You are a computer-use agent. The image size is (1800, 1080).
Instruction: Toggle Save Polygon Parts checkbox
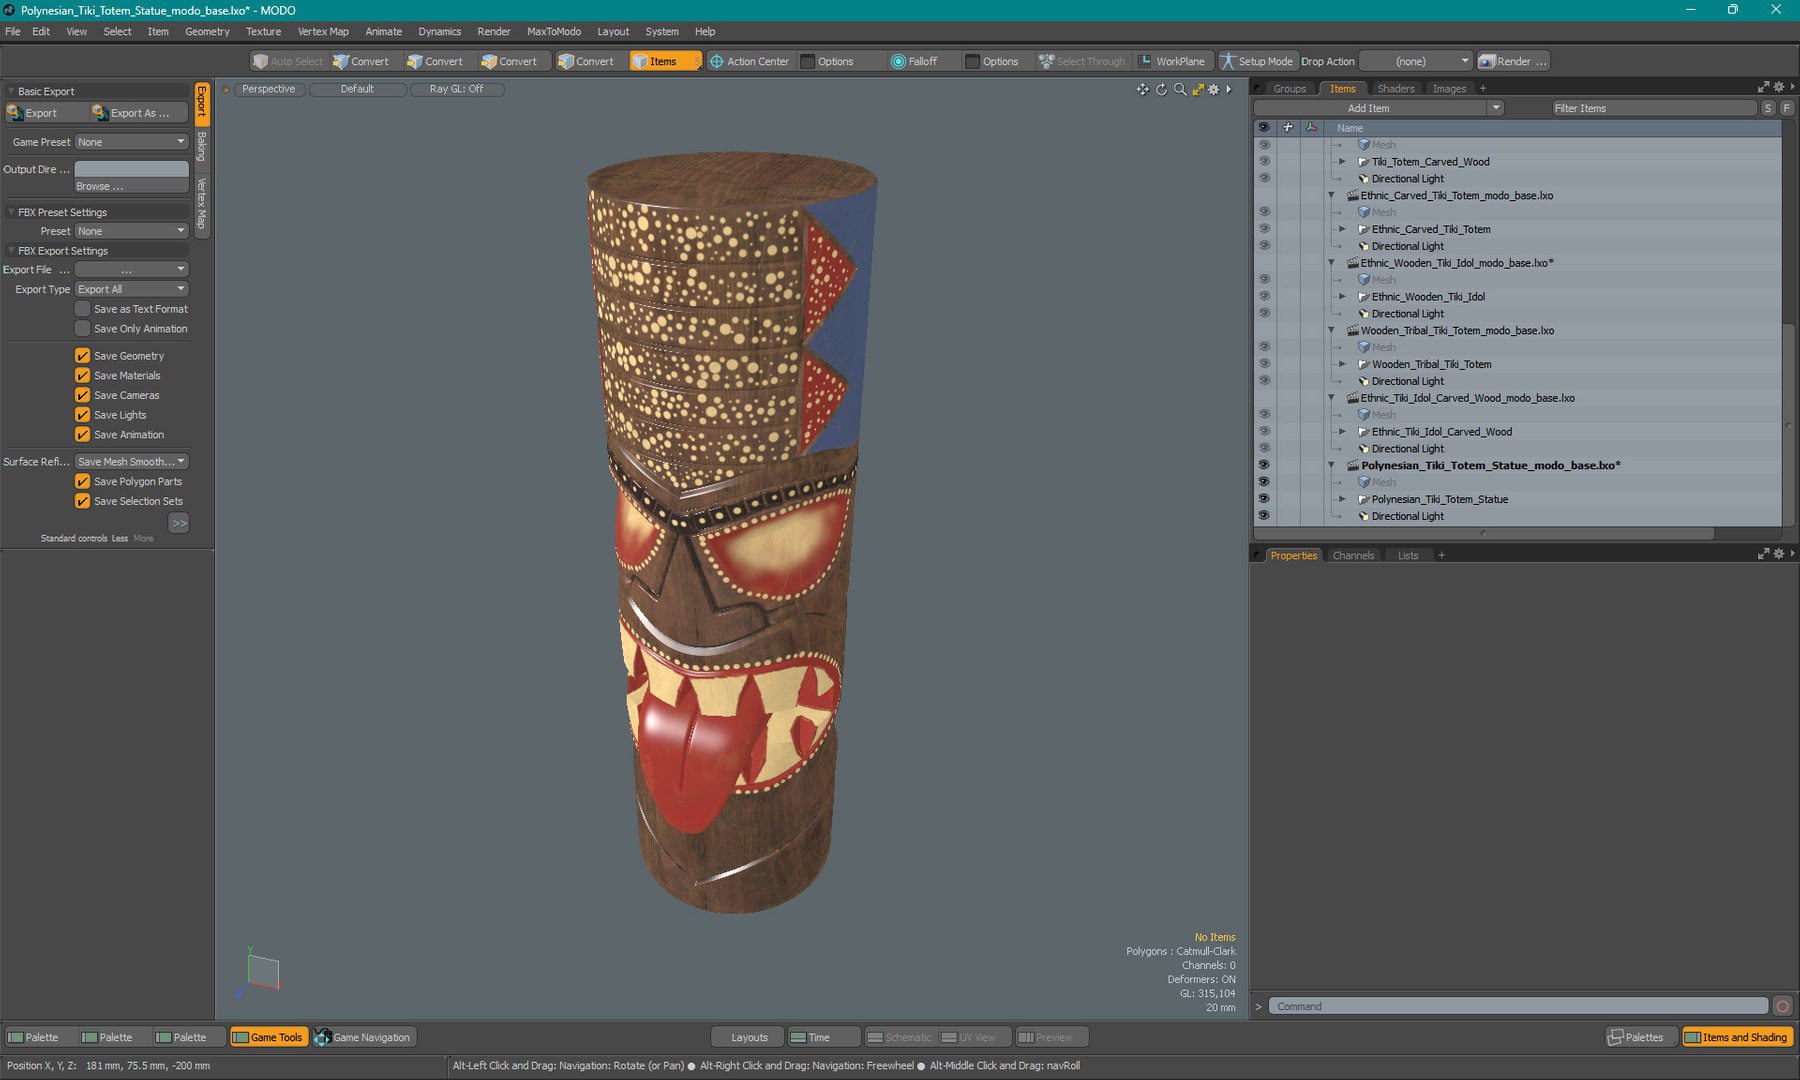tap(82, 481)
